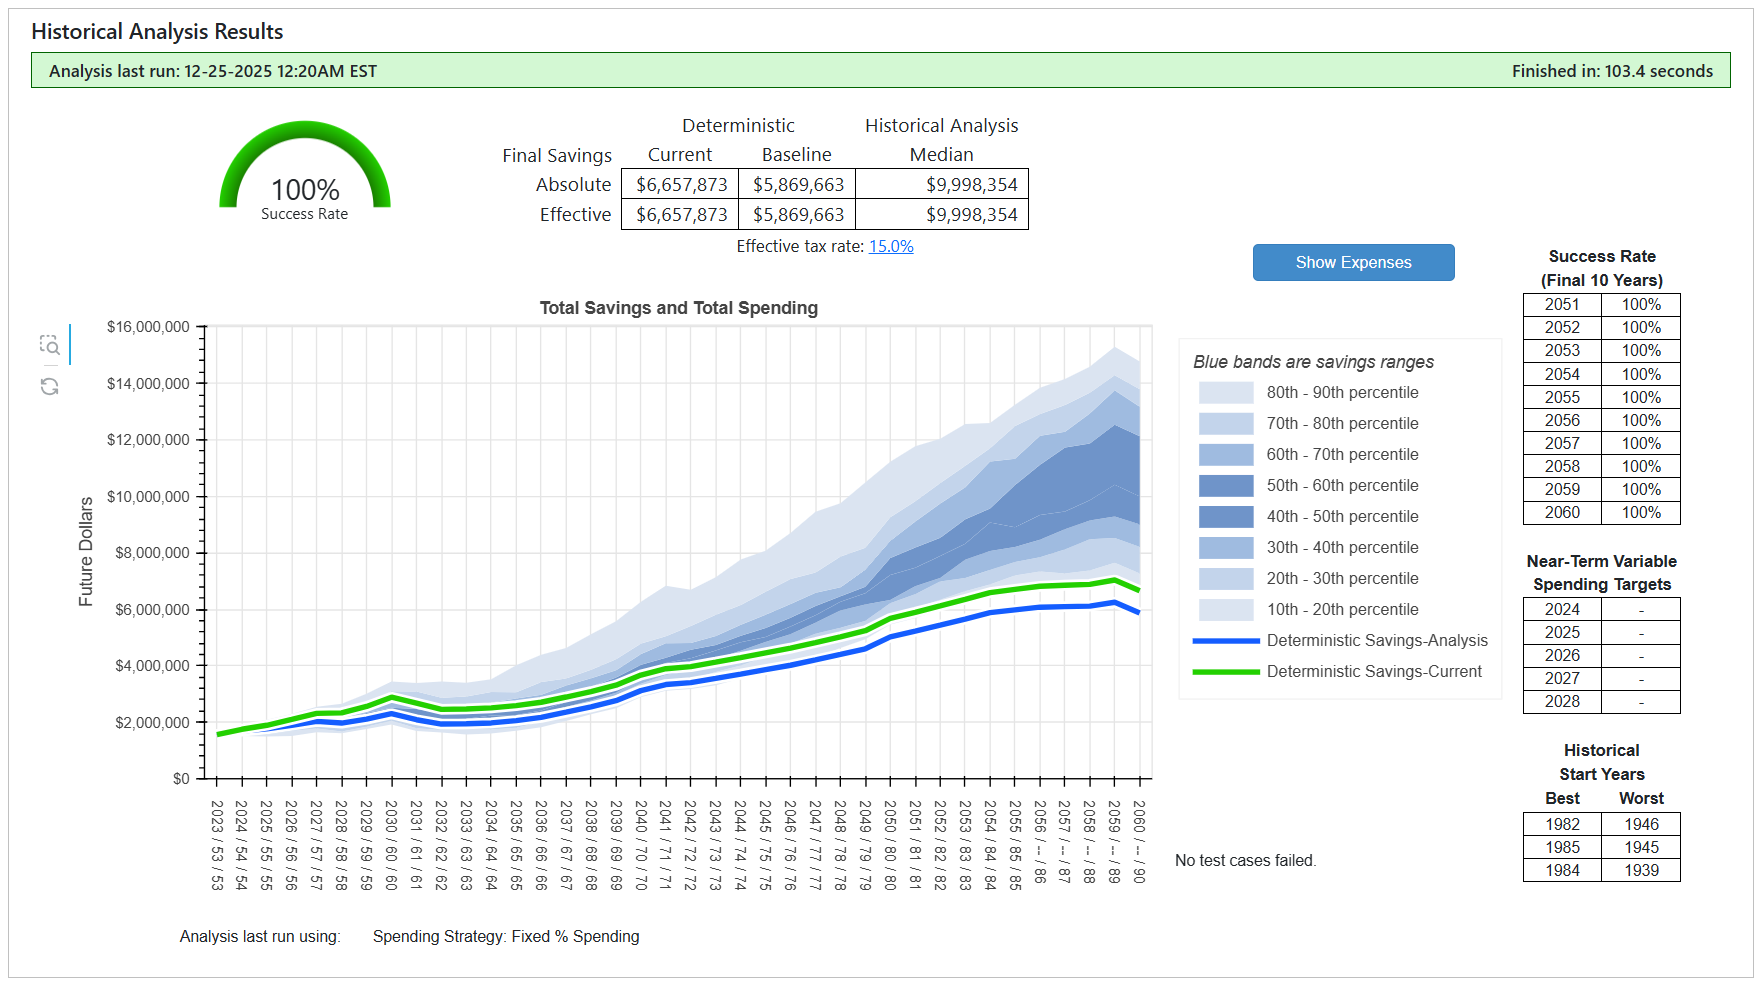Viewport: 1764px width, 985px height.
Task: Click best historical start year 1982
Action: (x=1562, y=824)
